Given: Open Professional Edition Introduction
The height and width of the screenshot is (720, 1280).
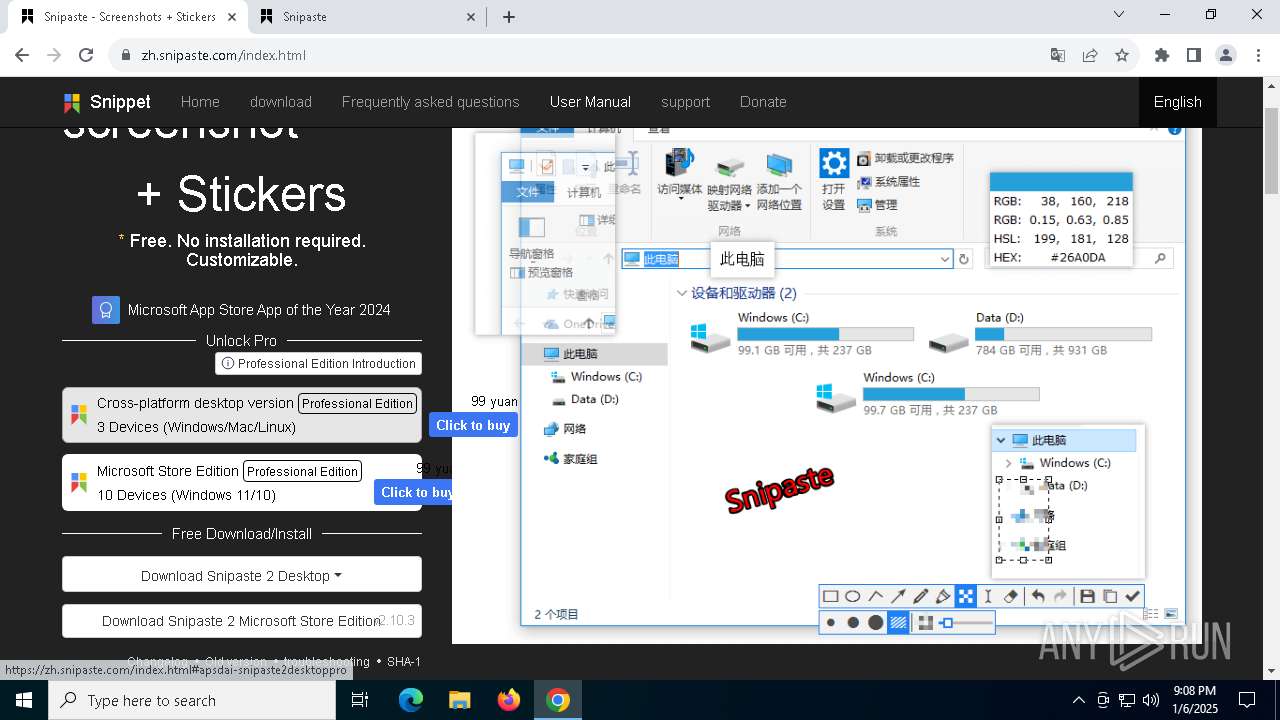Looking at the screenshot, I should pos(318,363).
